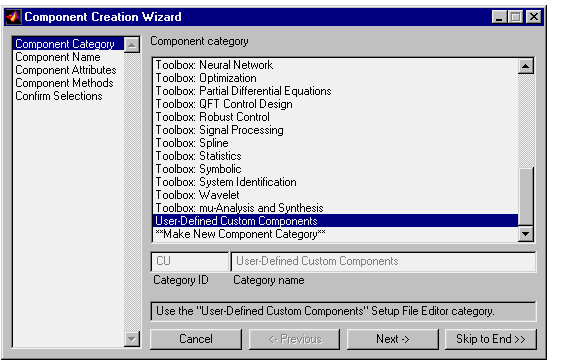Minimize the Component Creation Wizard window
This screenshot has height=361, width=562.
tap(499, 17)
